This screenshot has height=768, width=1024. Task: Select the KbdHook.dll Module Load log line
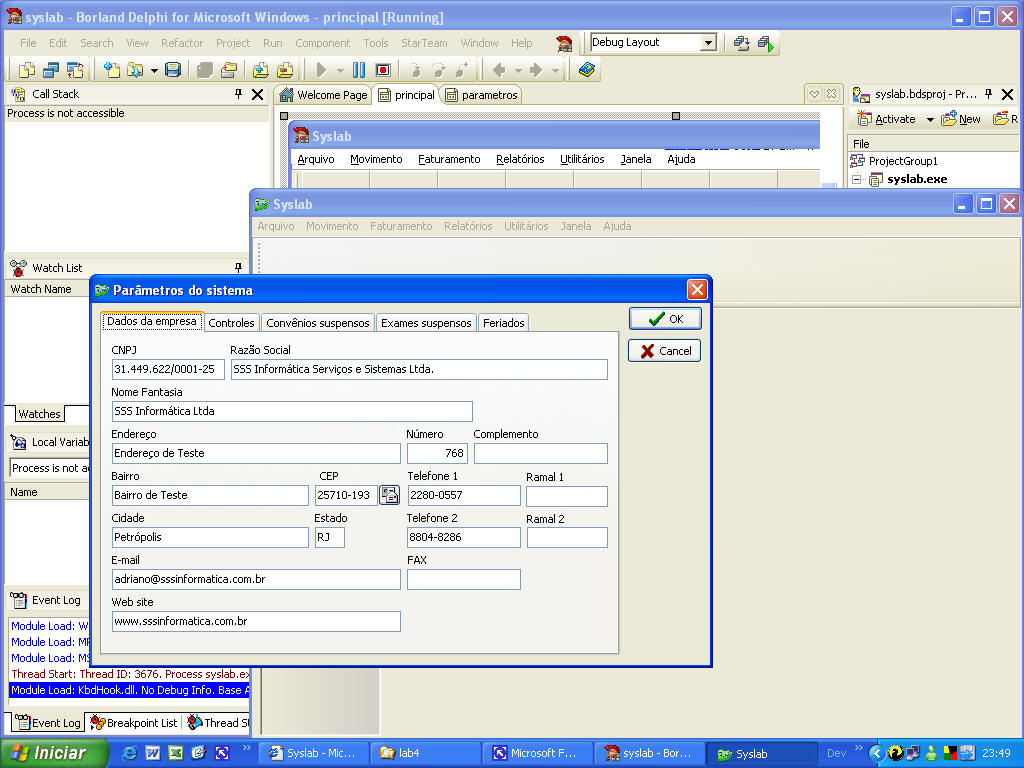pyautogui.click(x=130, y=690)
